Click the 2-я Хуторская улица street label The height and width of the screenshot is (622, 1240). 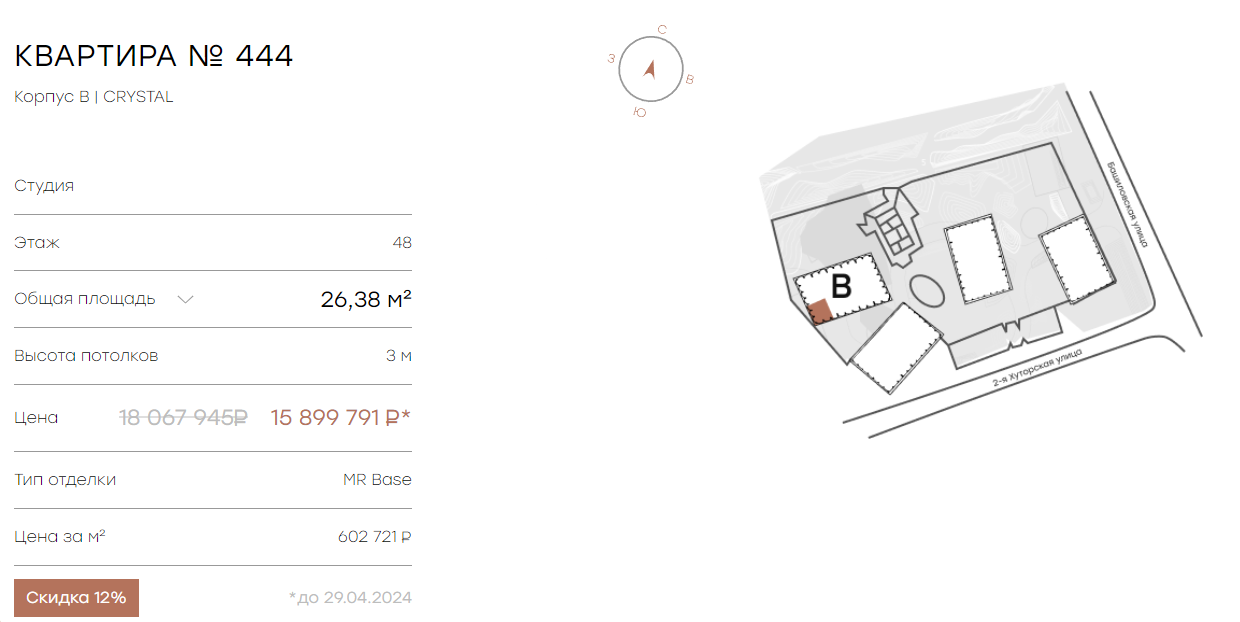[1037, 366]
